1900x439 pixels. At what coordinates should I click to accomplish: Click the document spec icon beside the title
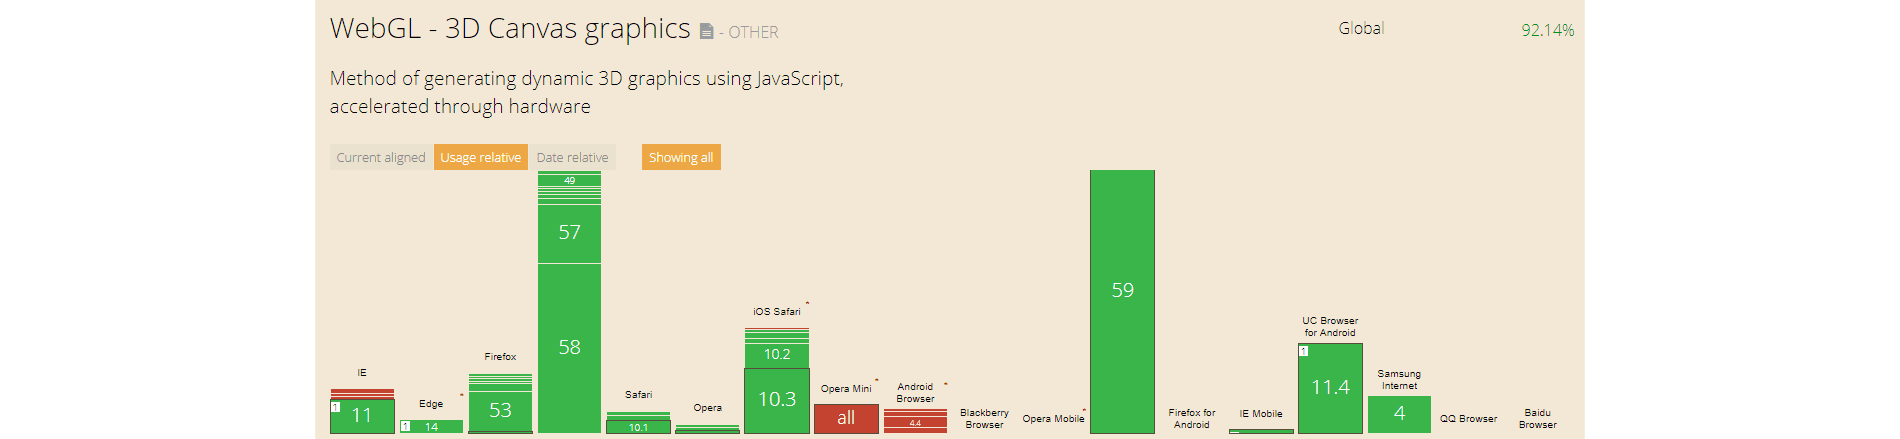pyautogui.click(x=706, y=32)
